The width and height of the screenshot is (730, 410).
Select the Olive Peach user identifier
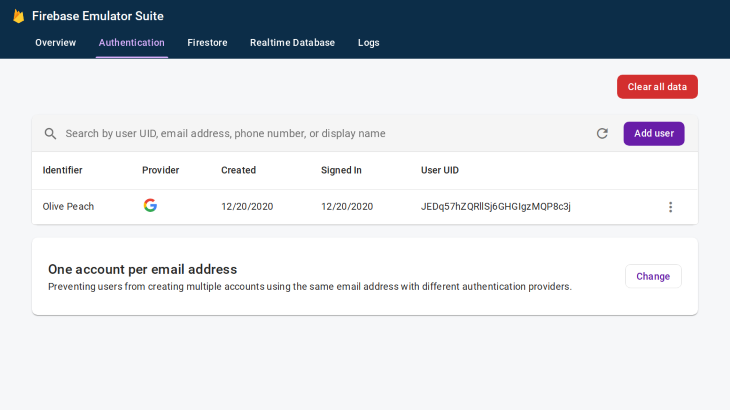click(68, 207)
